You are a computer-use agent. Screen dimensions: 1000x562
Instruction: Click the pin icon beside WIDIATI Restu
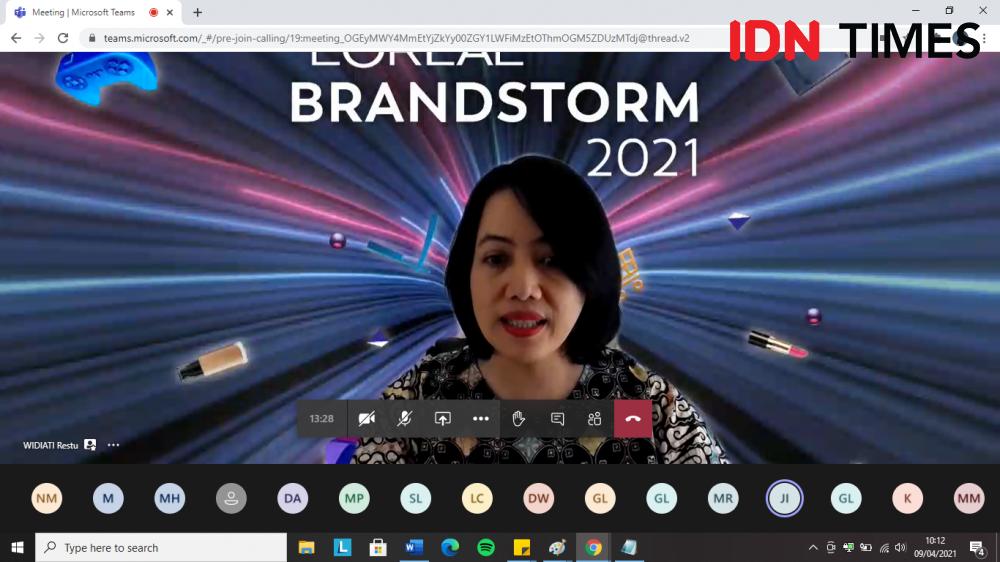pos(90,445)
